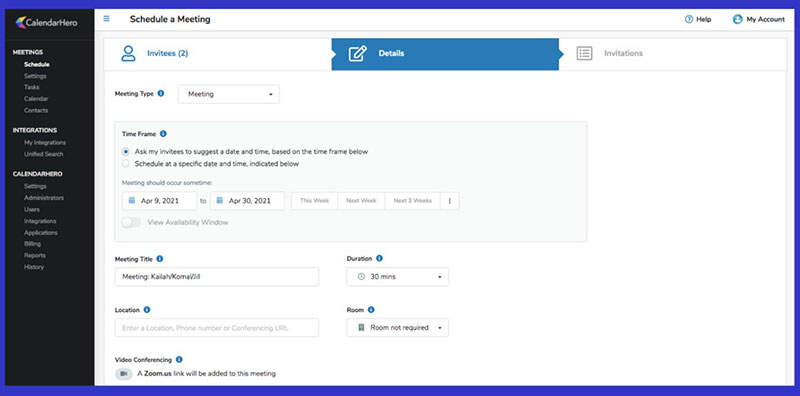This screenshot has height=396, width=800.
Task: Open more time frame options (three dots)
Action: 449,201
